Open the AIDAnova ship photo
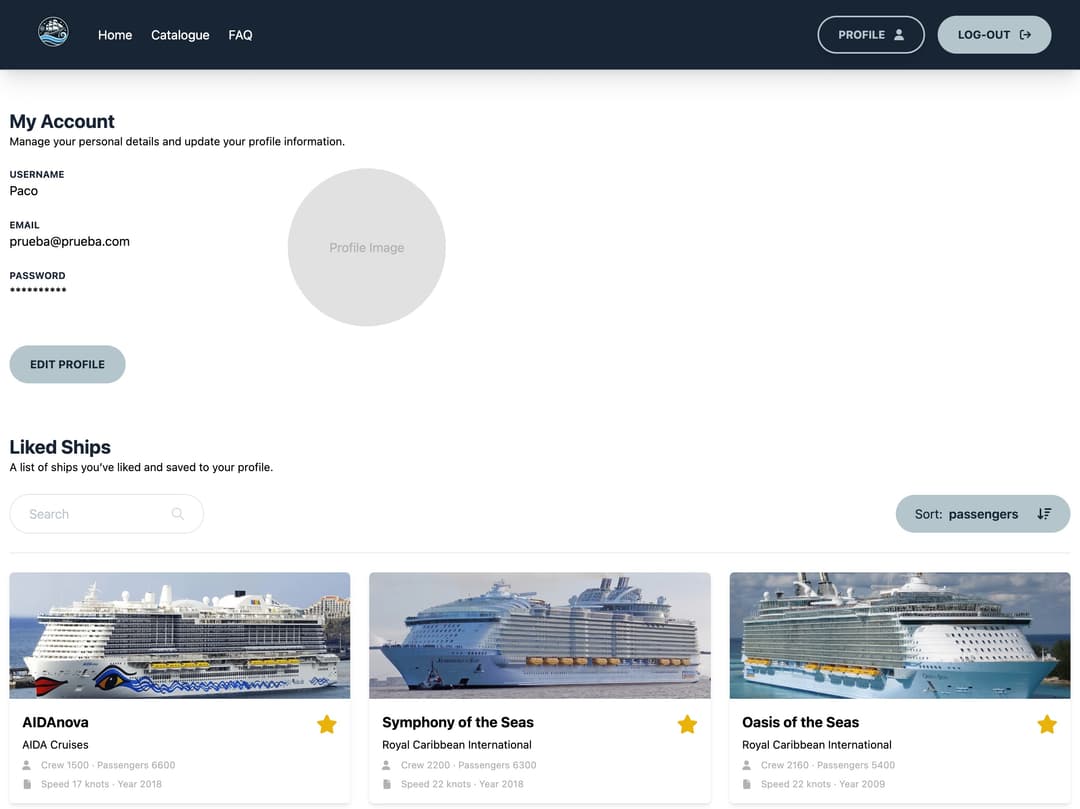1080x809 pixels. 180,635
